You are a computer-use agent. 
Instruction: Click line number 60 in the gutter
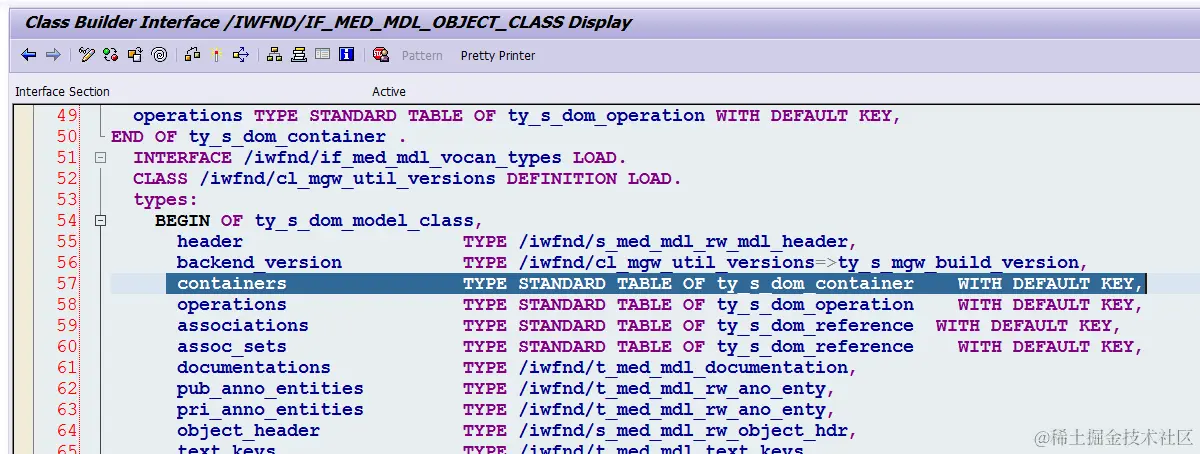[x=67, y=346]
